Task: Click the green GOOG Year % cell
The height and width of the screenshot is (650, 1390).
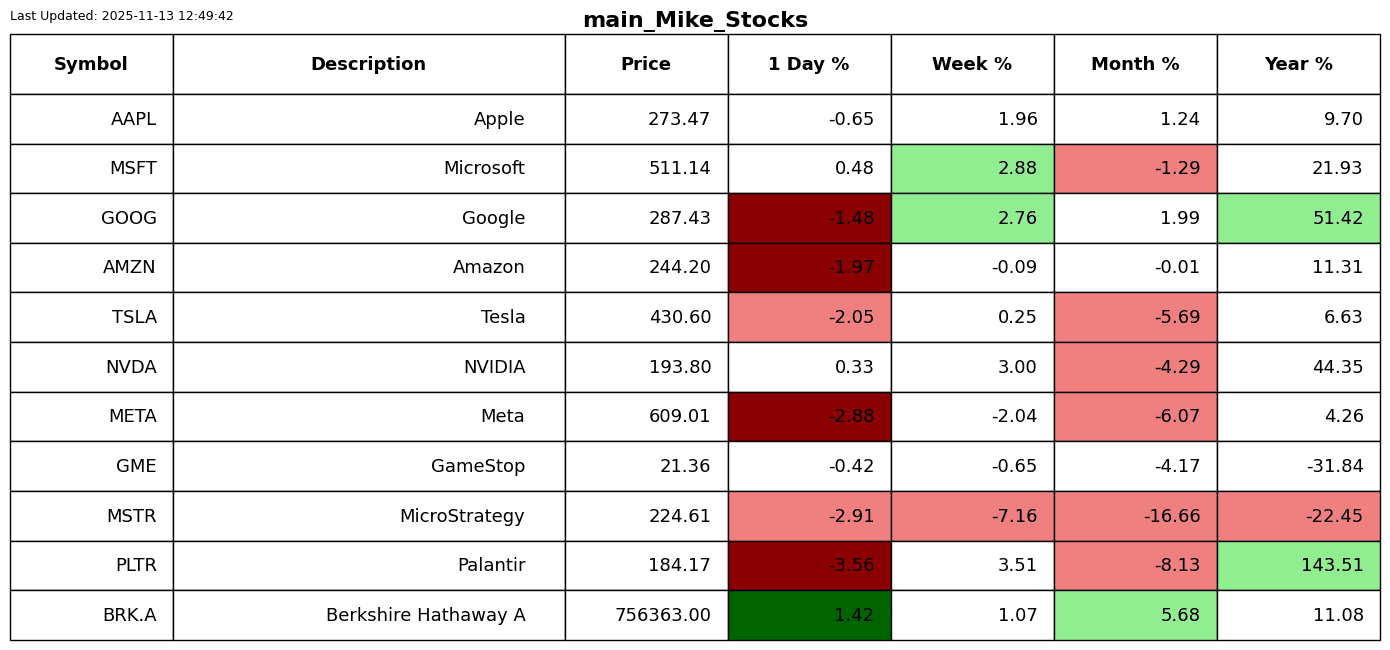Action: pyautogui.click(x=1298, y=218)
